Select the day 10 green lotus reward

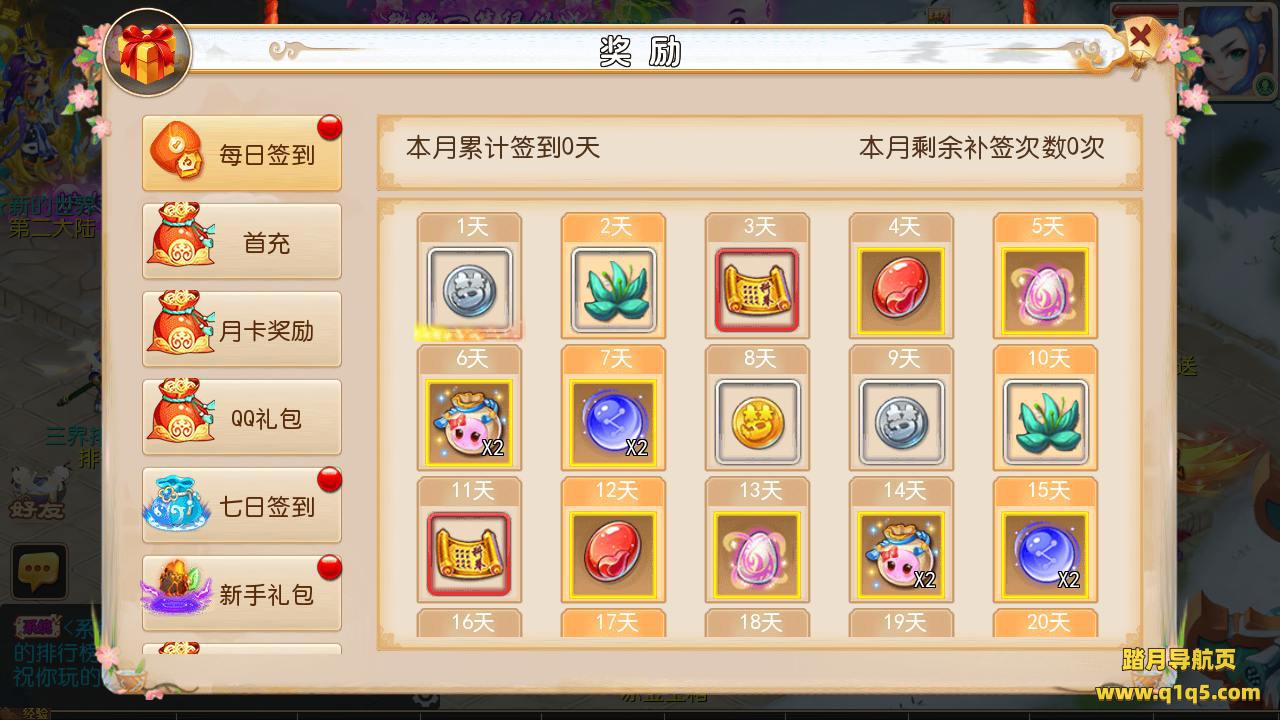click(1045, 422)
